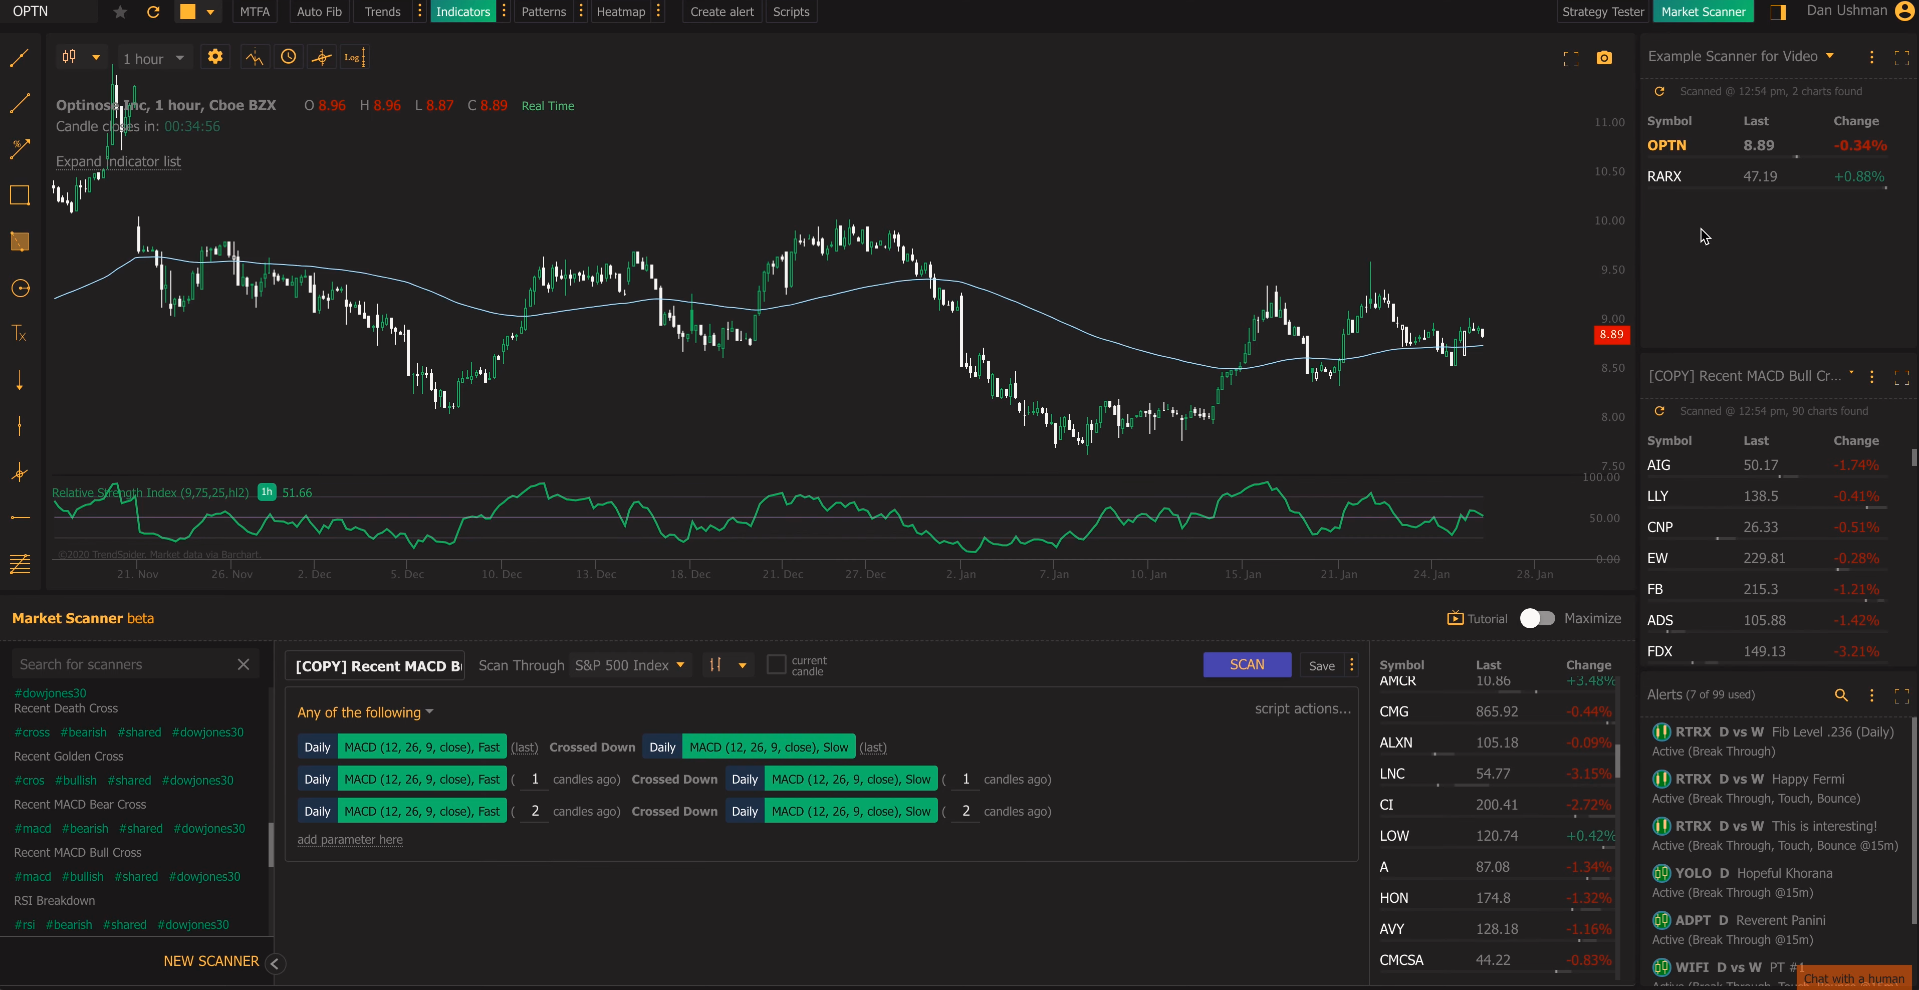Select the percent arrow measure tool
The image size is (1919, 990).
[19, 149]
